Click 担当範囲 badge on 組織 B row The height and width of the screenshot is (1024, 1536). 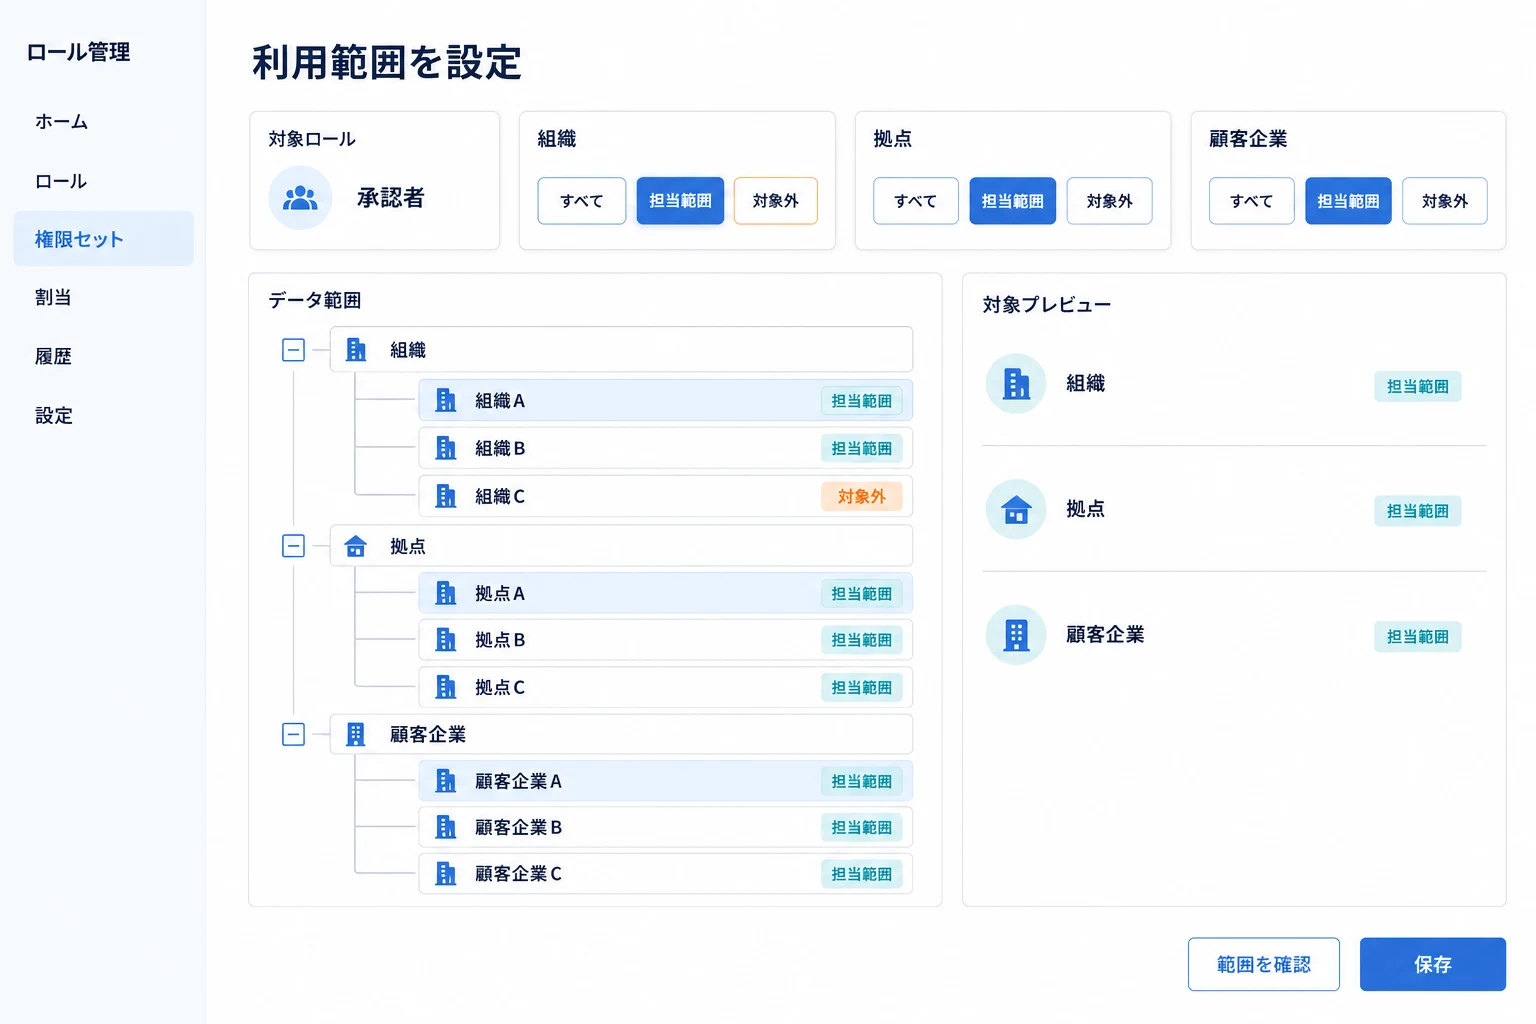click(862, 449)
